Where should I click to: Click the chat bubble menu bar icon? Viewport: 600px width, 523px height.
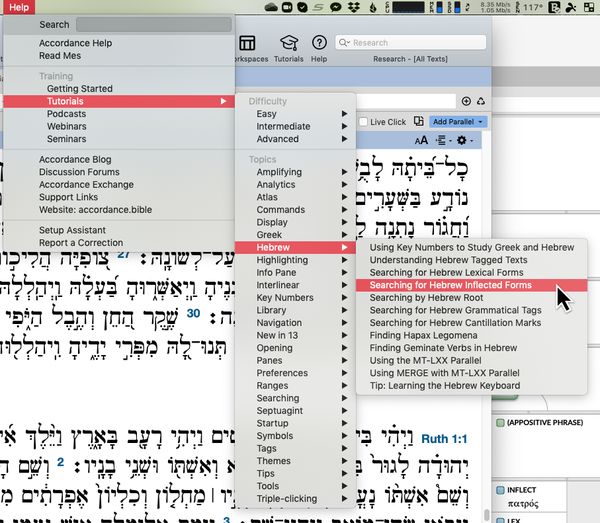[x=336, y=7]
